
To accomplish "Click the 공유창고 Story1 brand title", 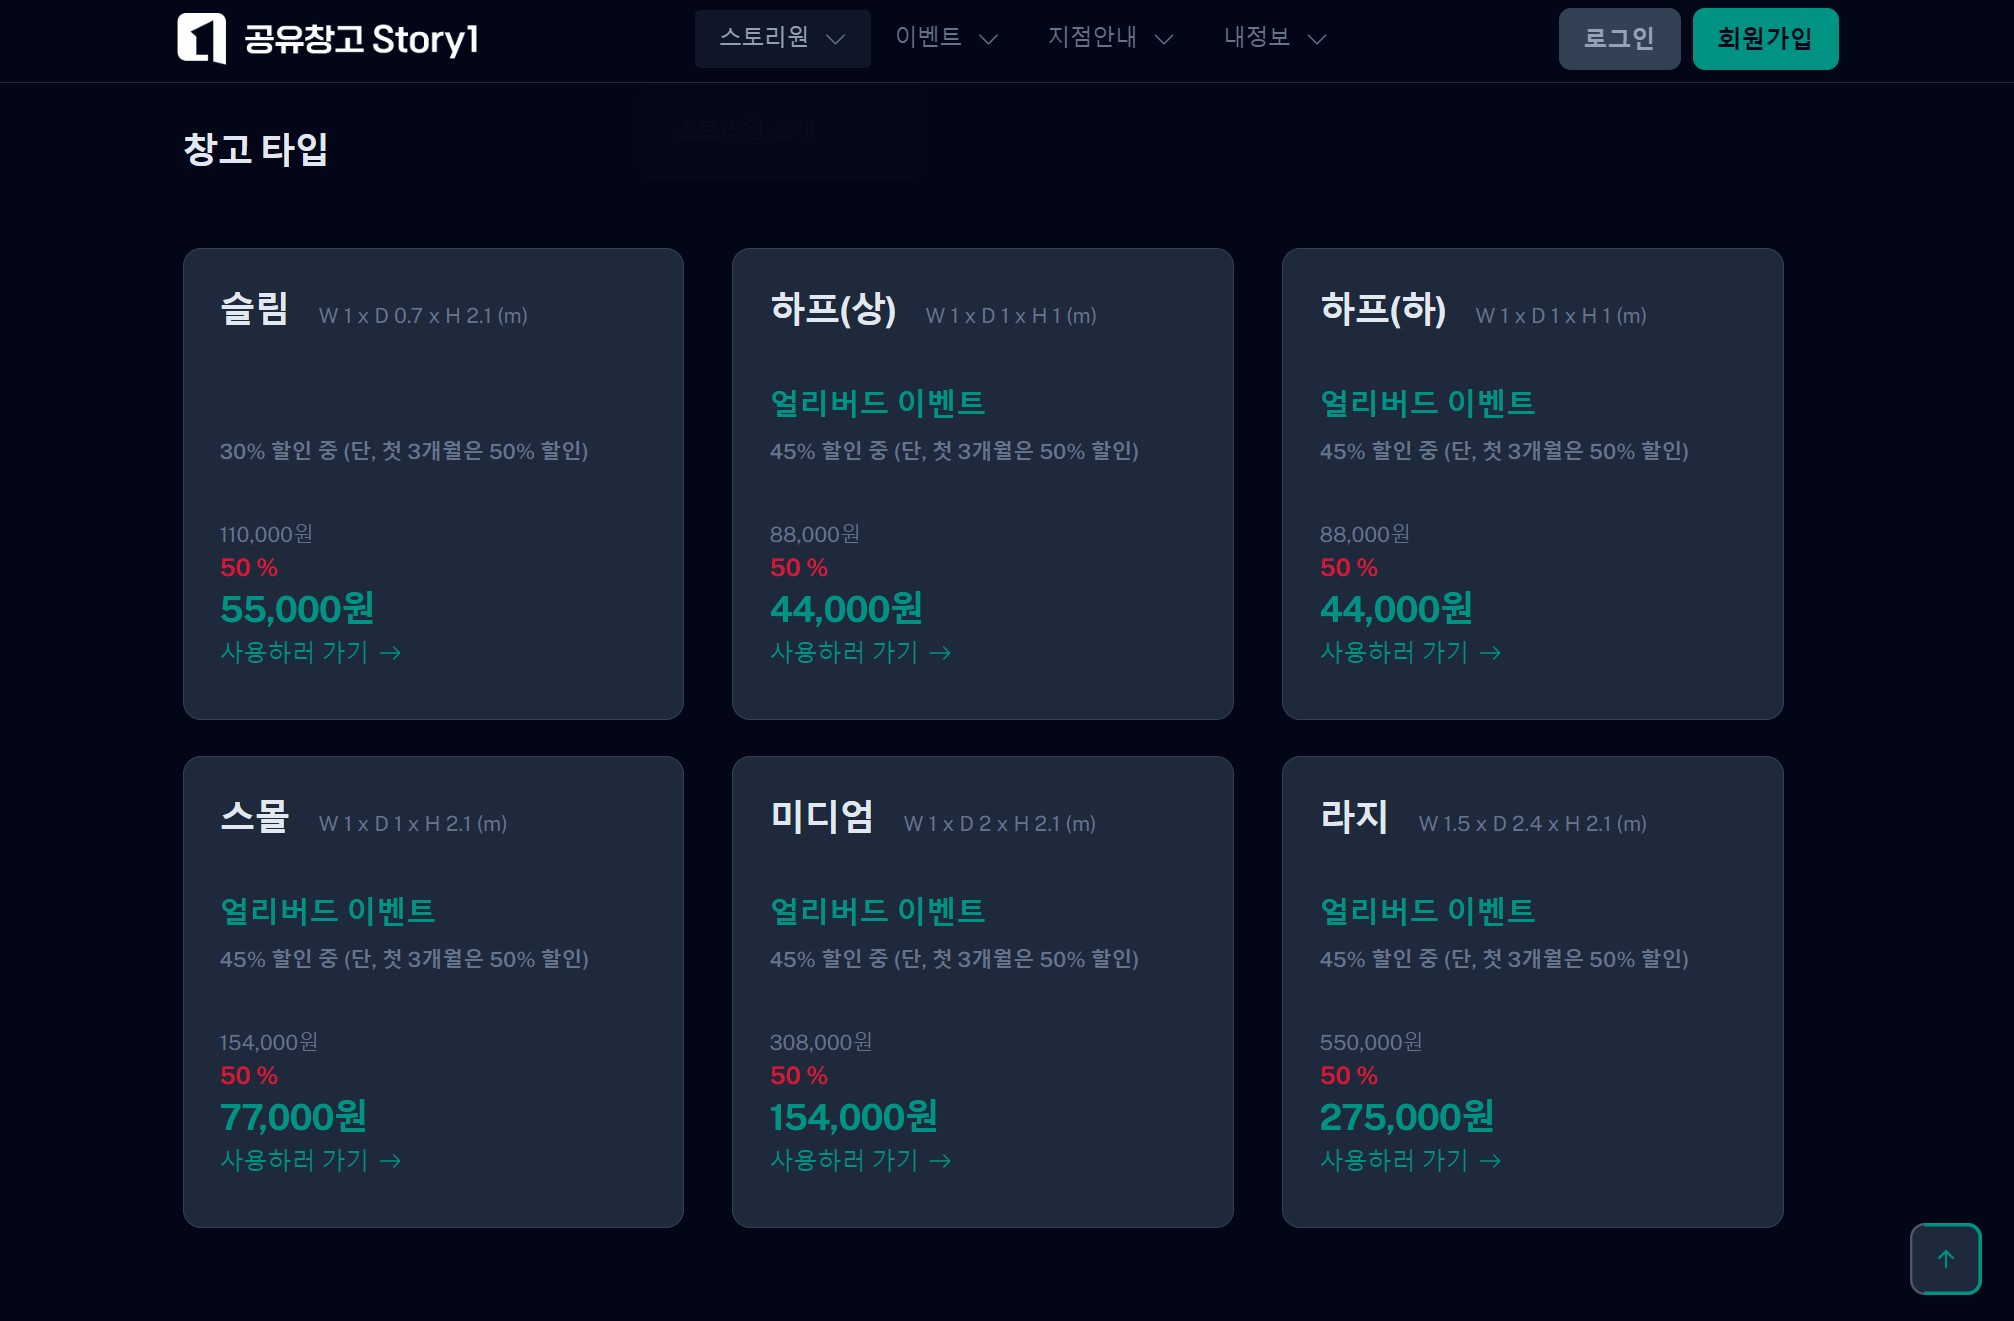I will coord(361,40).
